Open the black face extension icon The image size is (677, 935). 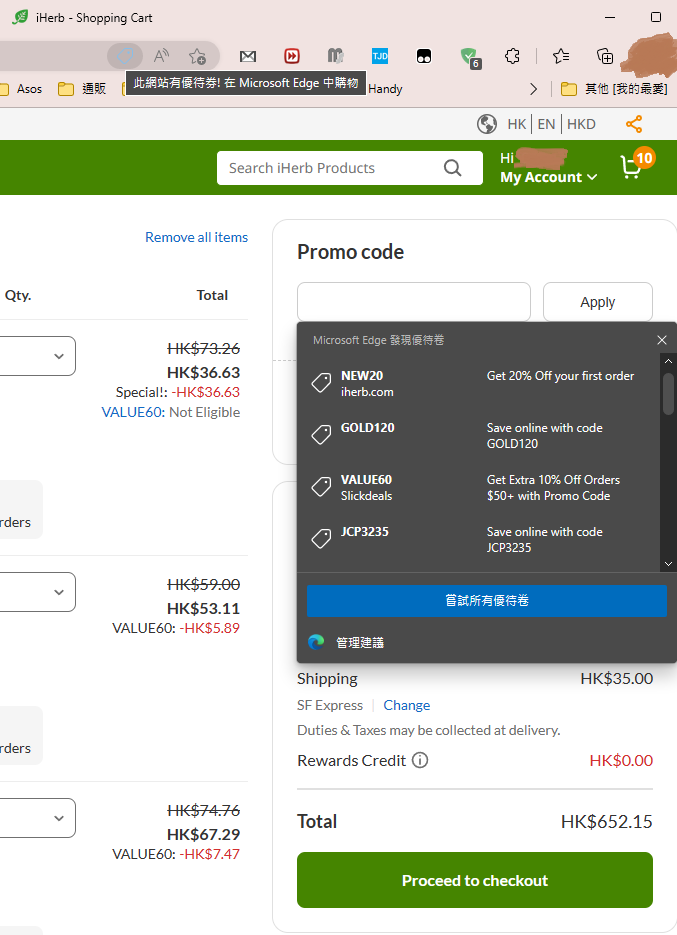423,56
